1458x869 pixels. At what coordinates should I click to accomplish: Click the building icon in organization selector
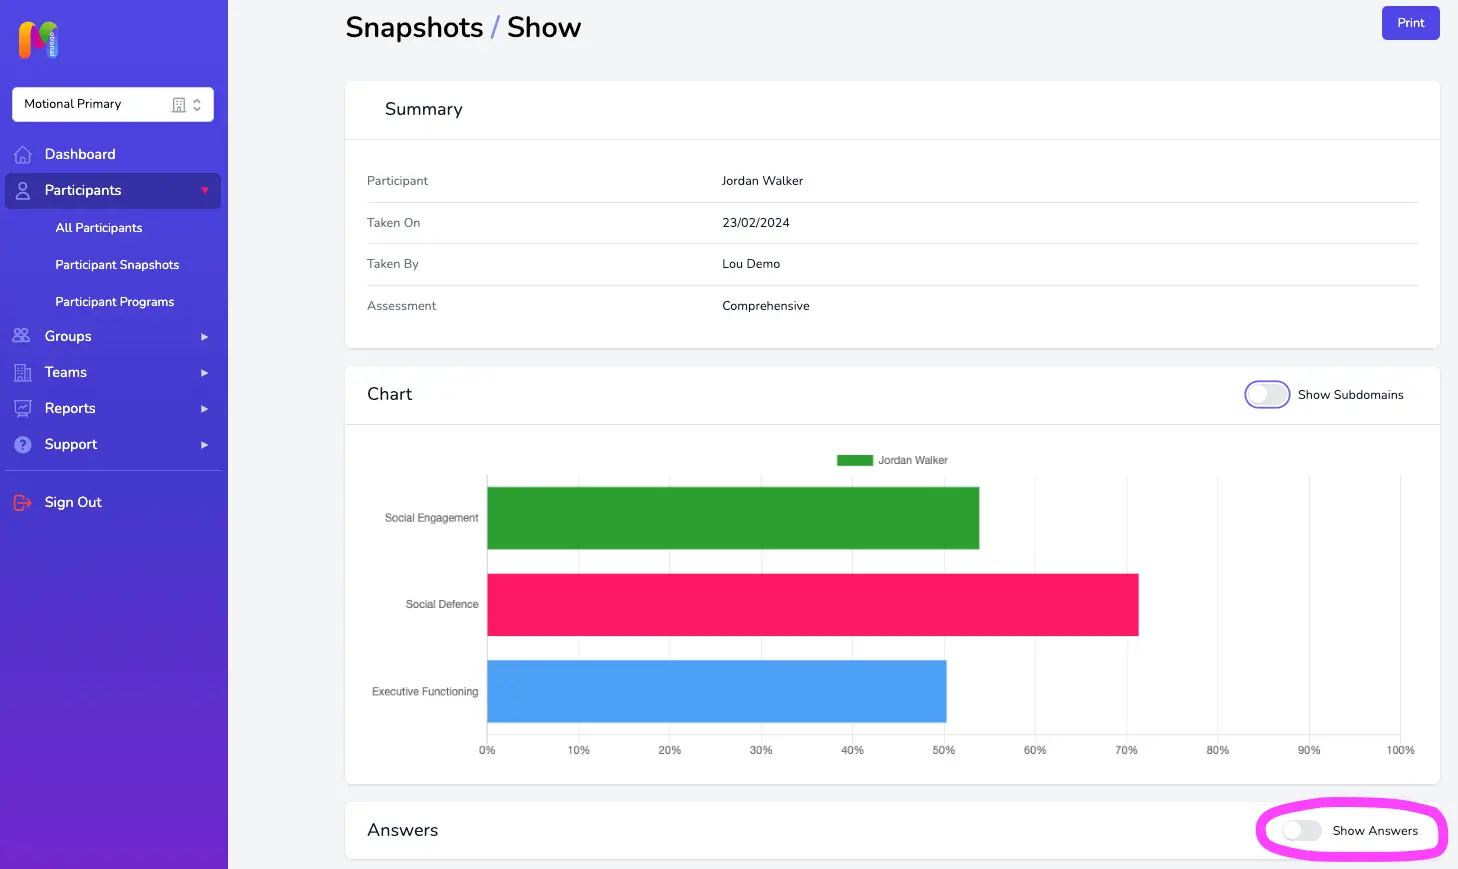pos(179,105)
